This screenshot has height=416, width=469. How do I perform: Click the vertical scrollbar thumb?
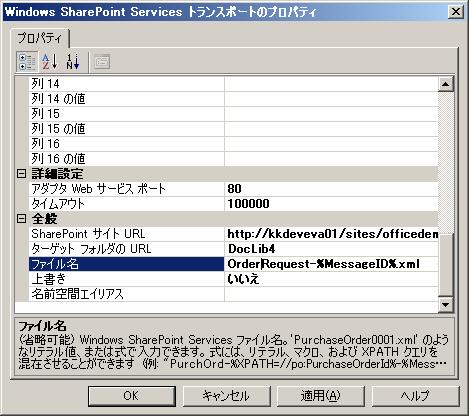click(x=446, y=265)
